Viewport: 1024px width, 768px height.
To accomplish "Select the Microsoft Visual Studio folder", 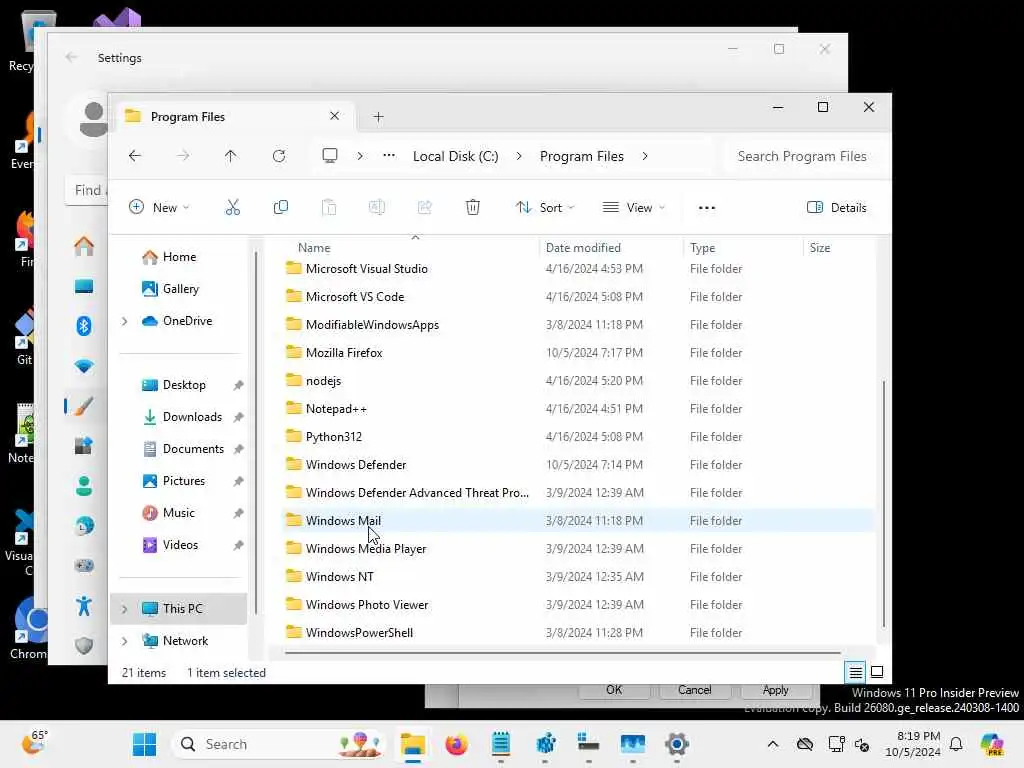I will [x=578, y=268].
